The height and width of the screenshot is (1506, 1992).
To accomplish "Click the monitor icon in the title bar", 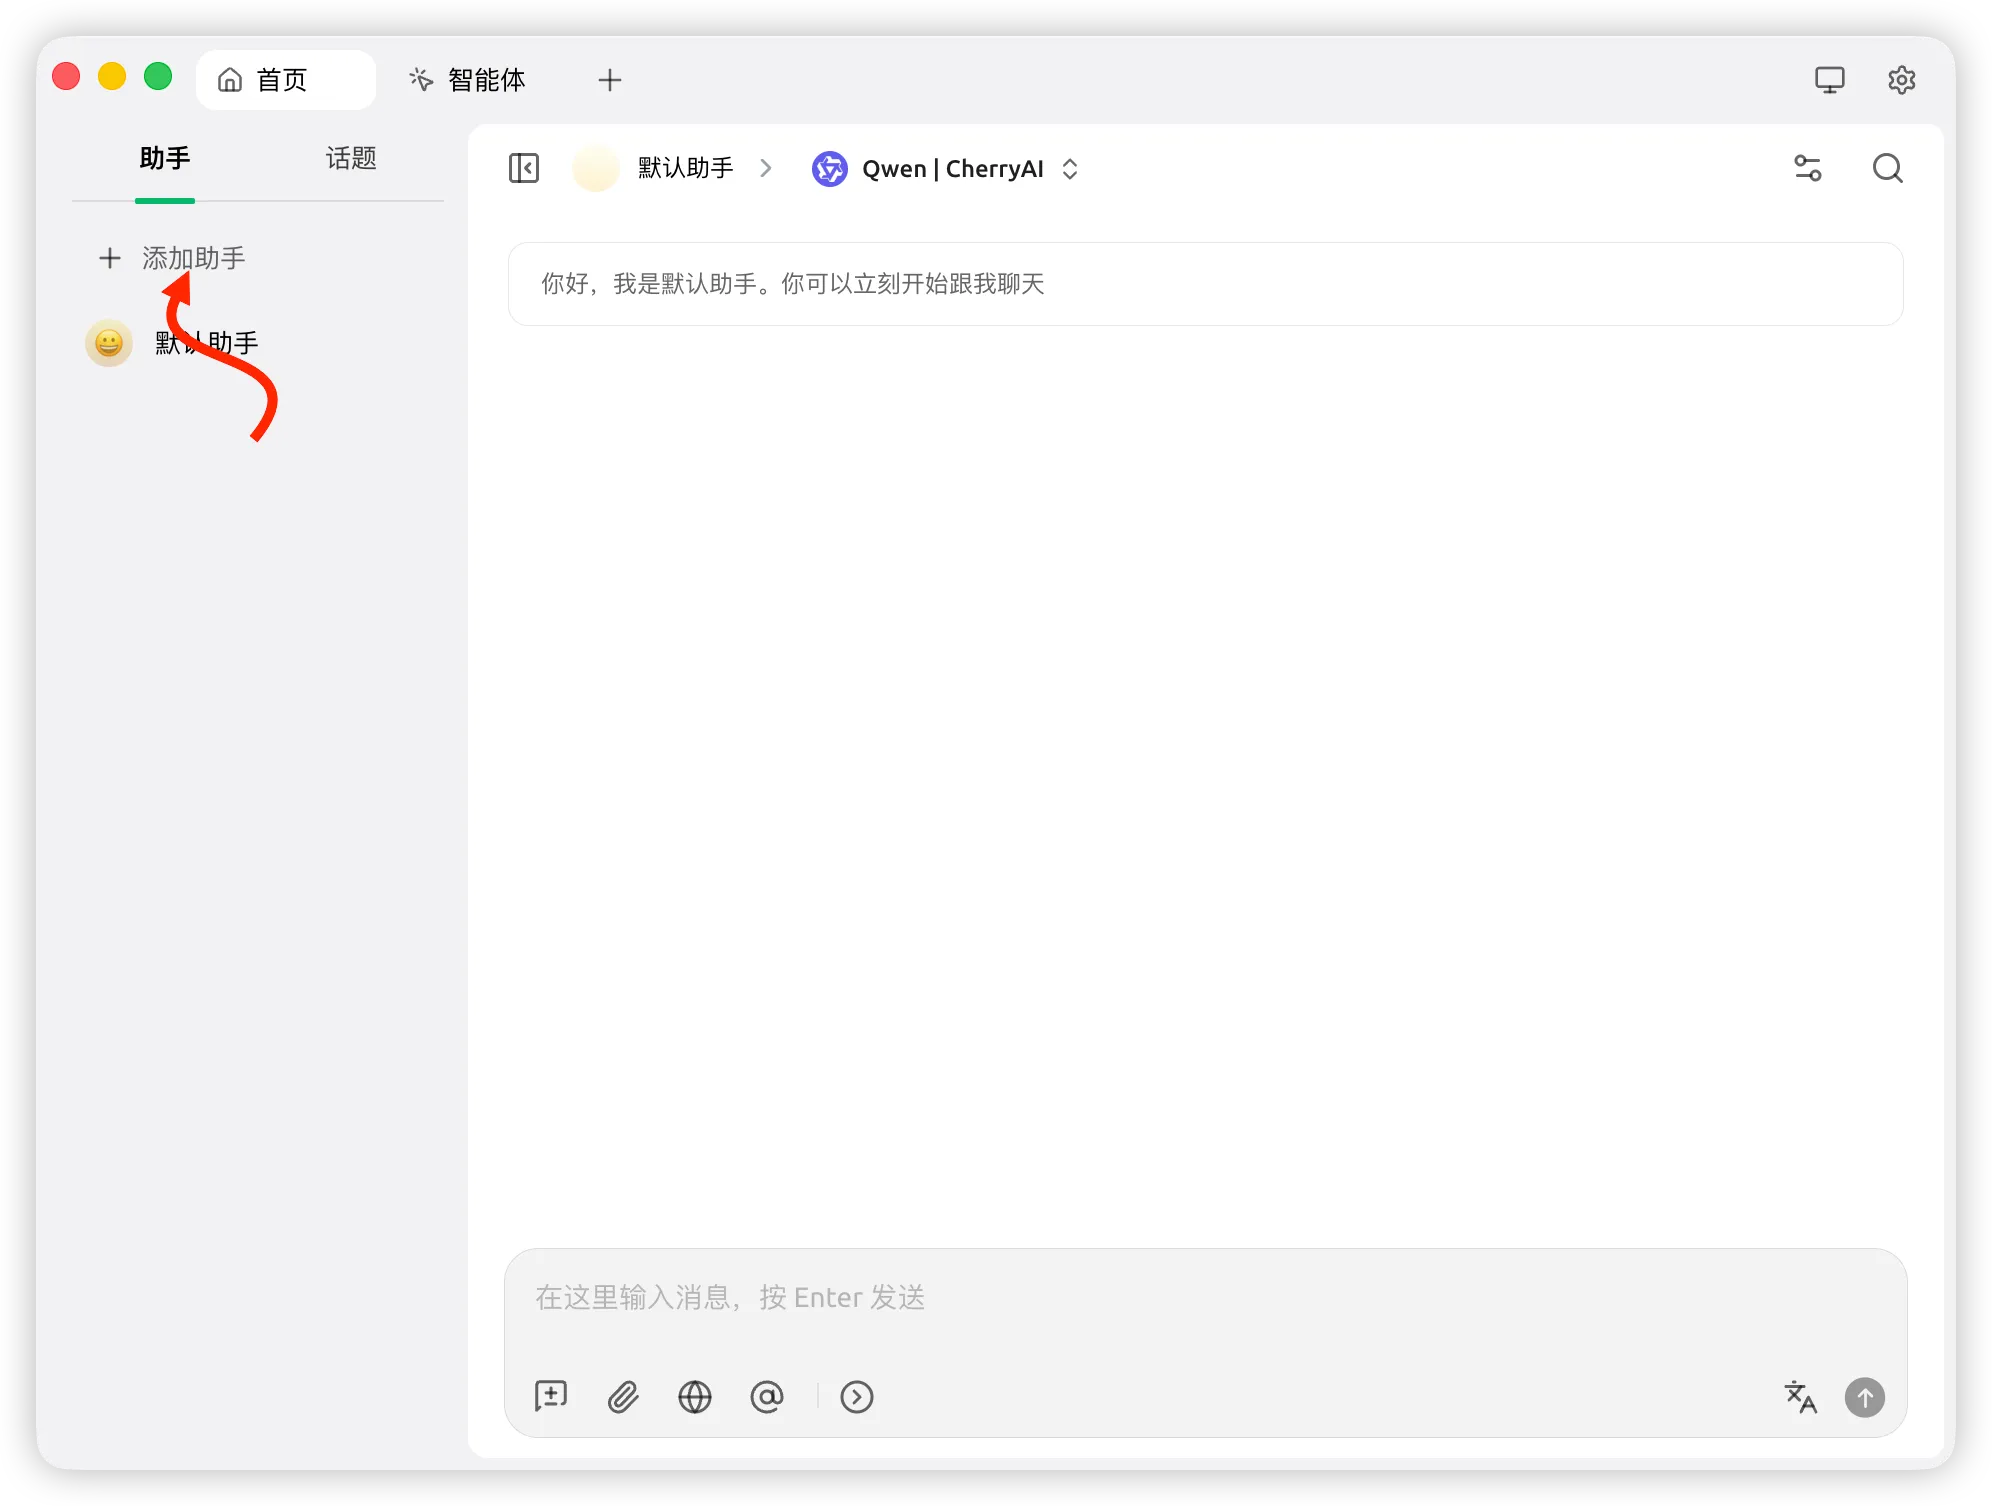I will (1830, 79).
